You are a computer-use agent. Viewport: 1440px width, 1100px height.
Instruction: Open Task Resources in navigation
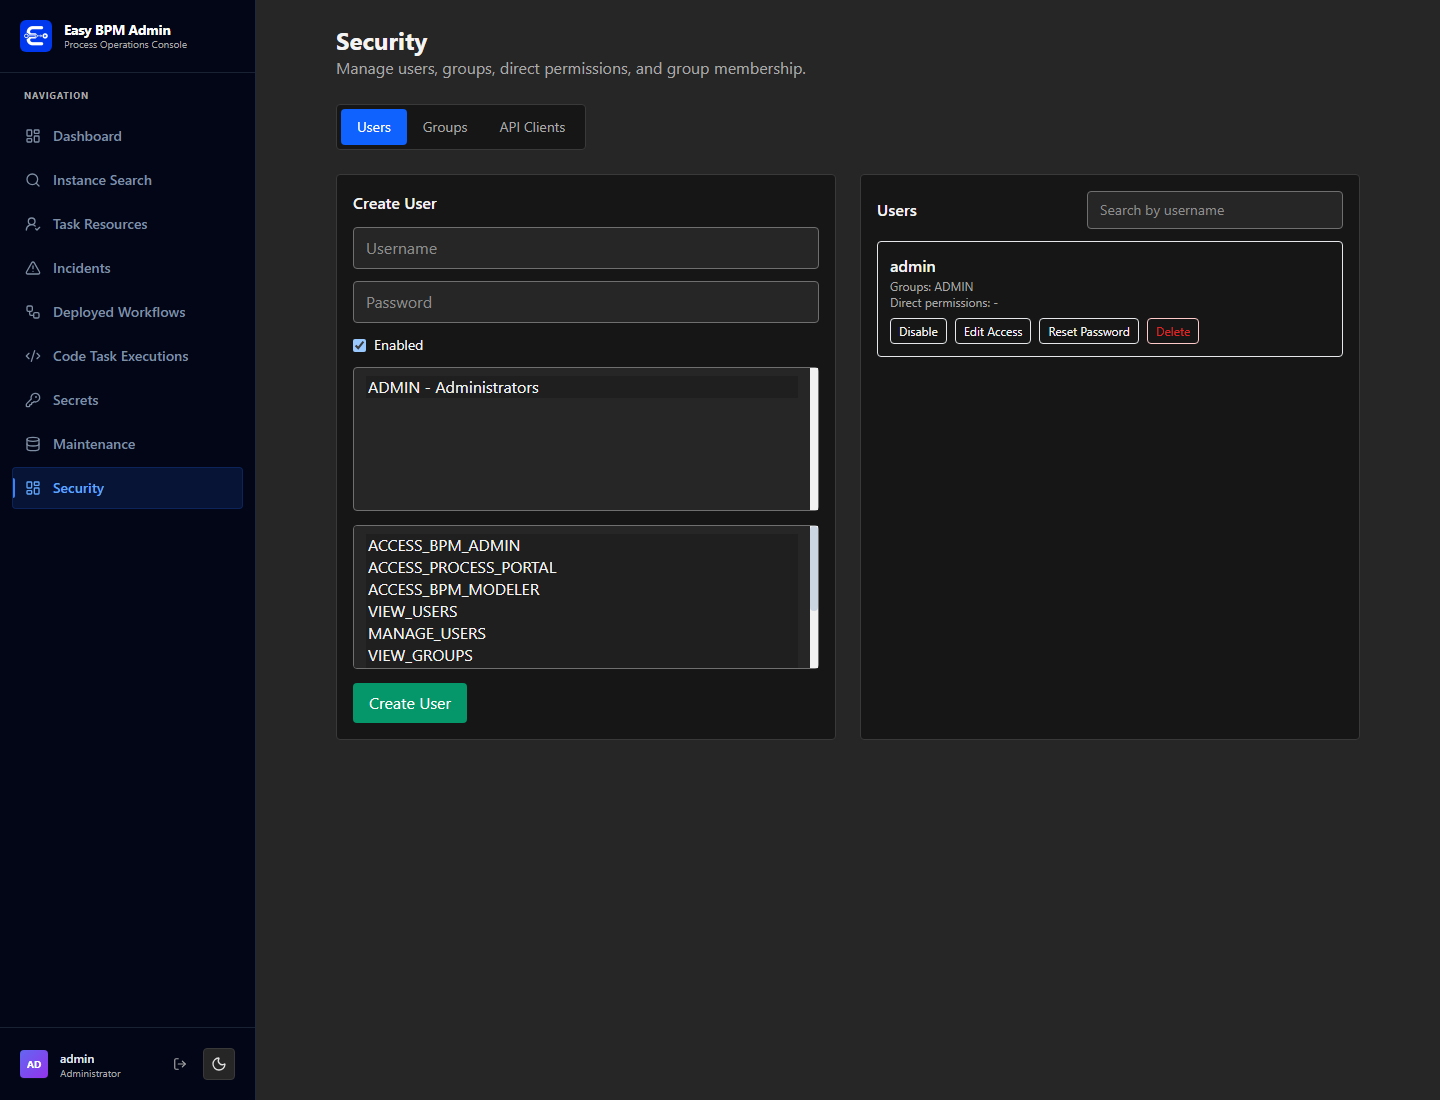point(127,224)
